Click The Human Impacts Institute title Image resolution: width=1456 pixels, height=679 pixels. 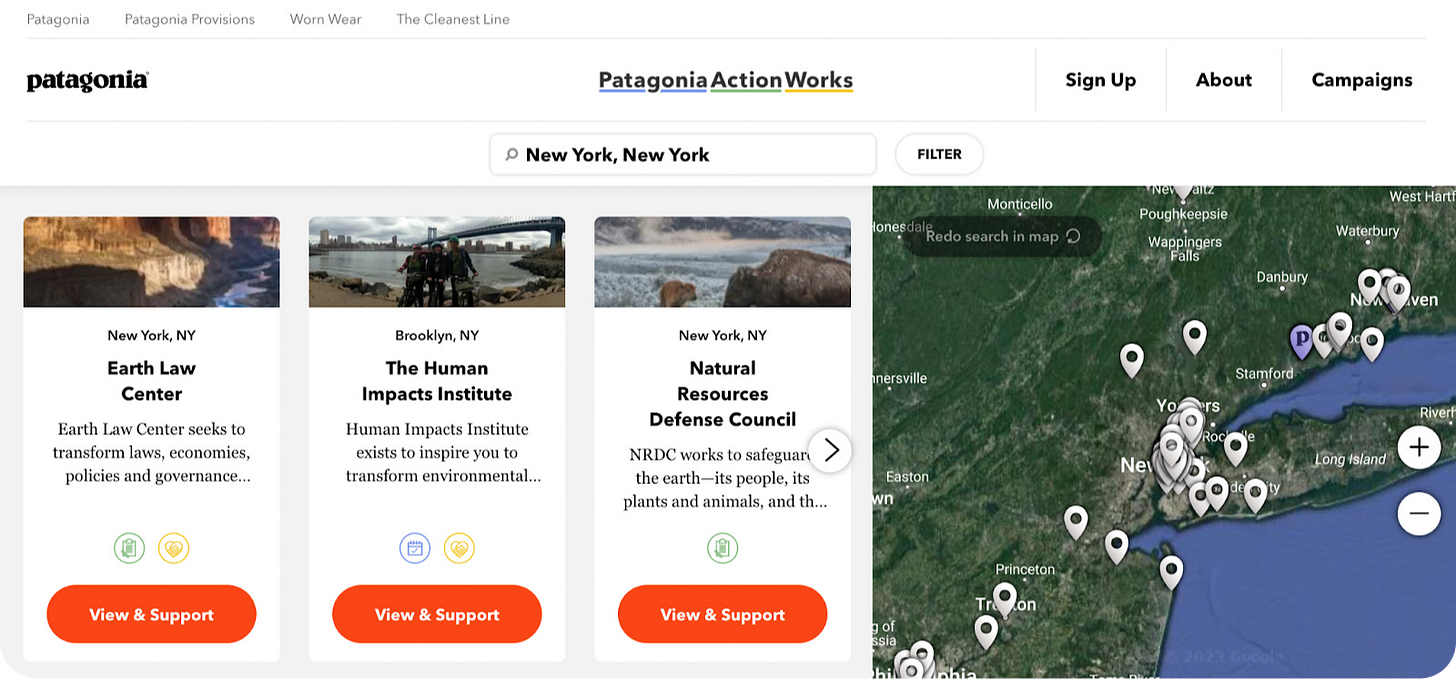(437, 381)
